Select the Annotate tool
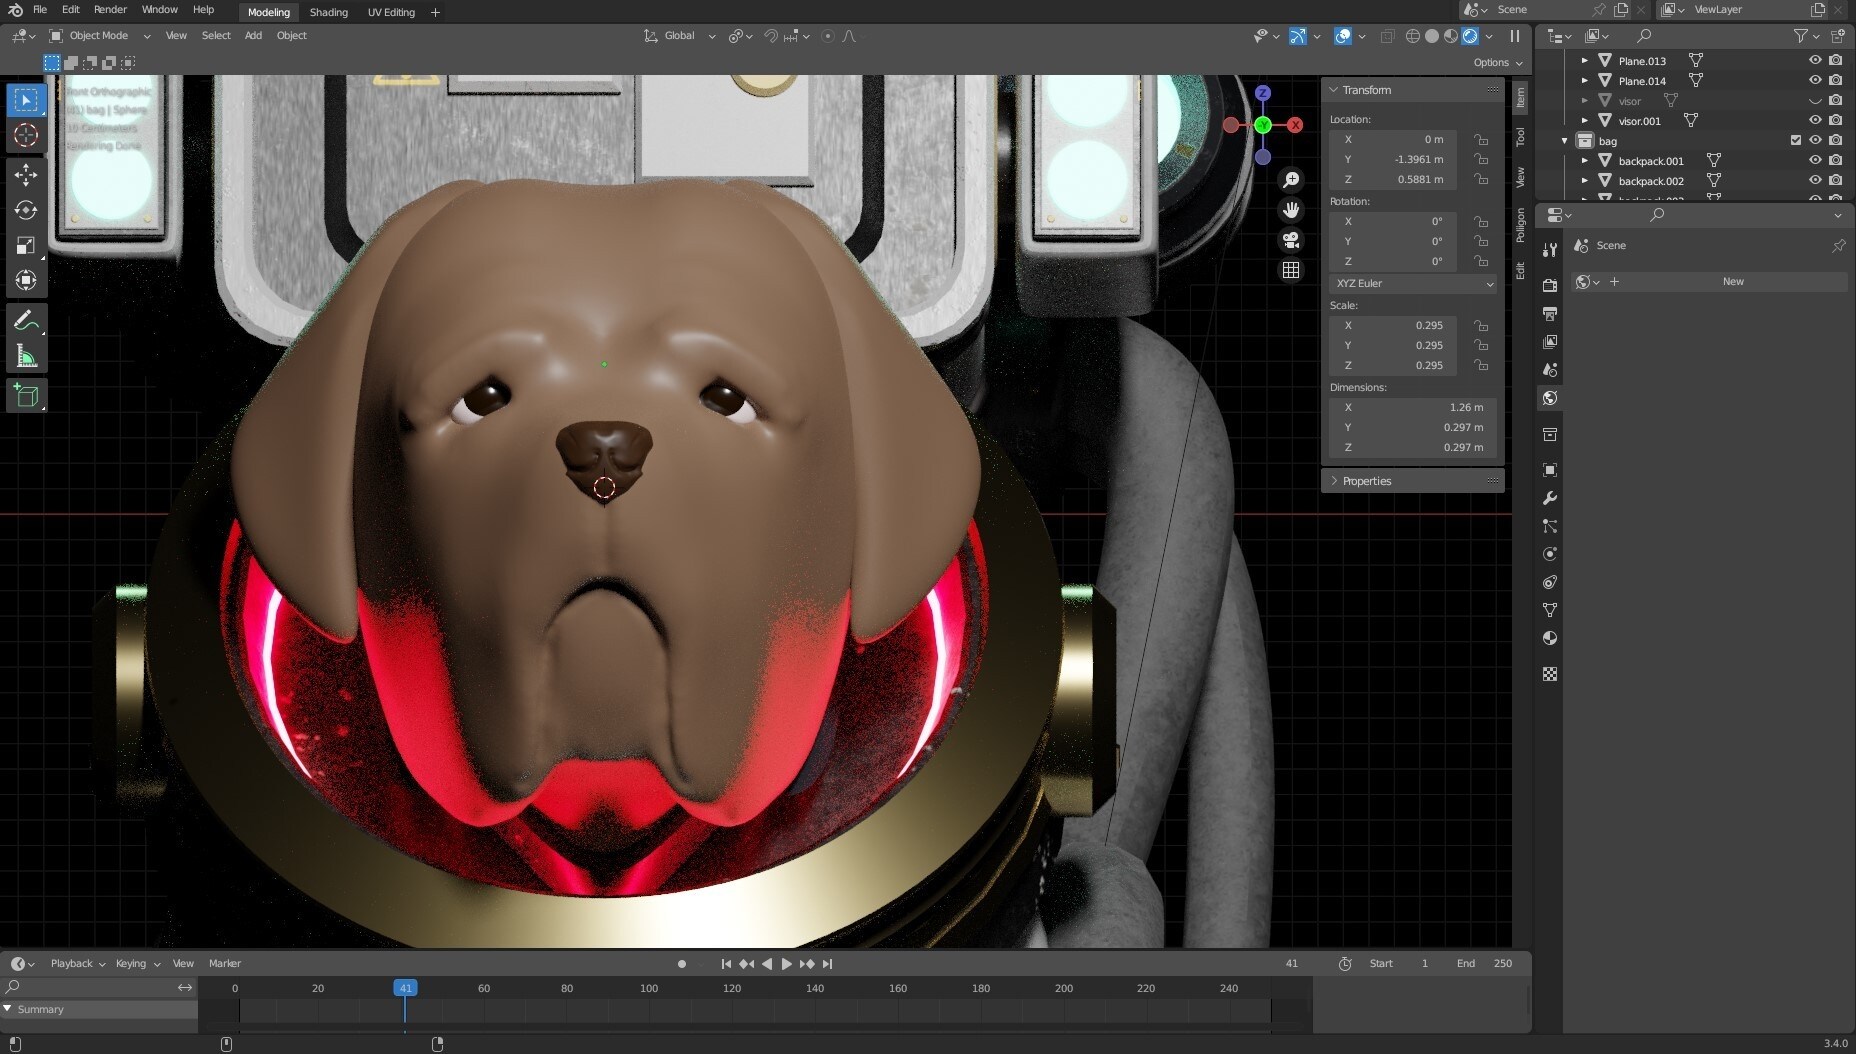This screenshot has height=1054, width=1856. (x=26, y=321)
